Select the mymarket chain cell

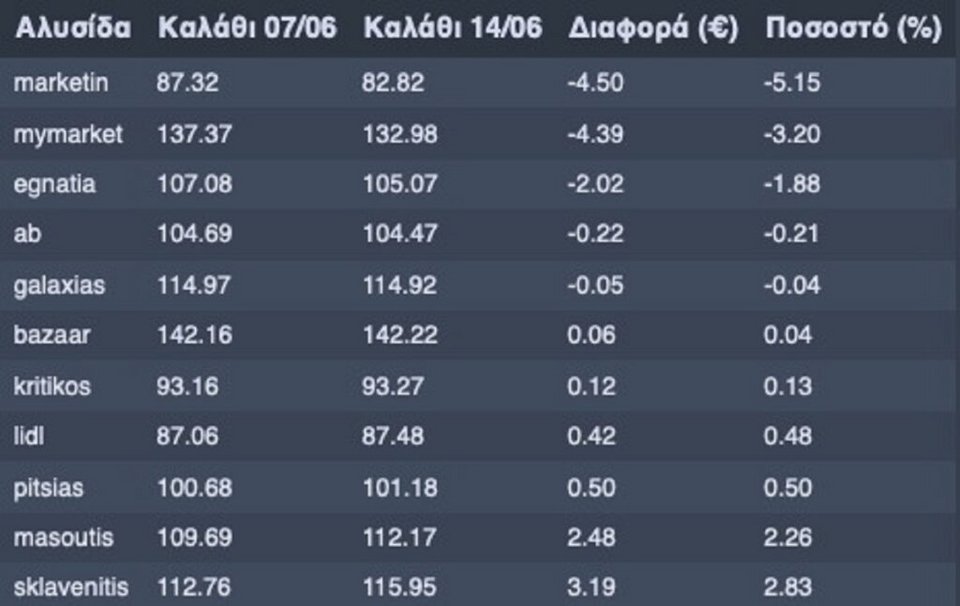[68, 135]
